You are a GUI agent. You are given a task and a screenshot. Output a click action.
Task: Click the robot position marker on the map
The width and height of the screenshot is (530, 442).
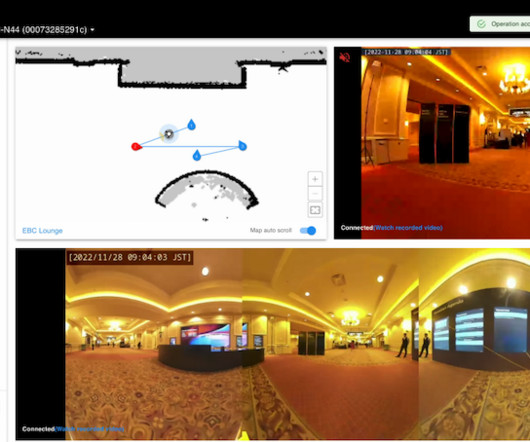(169, 134)
